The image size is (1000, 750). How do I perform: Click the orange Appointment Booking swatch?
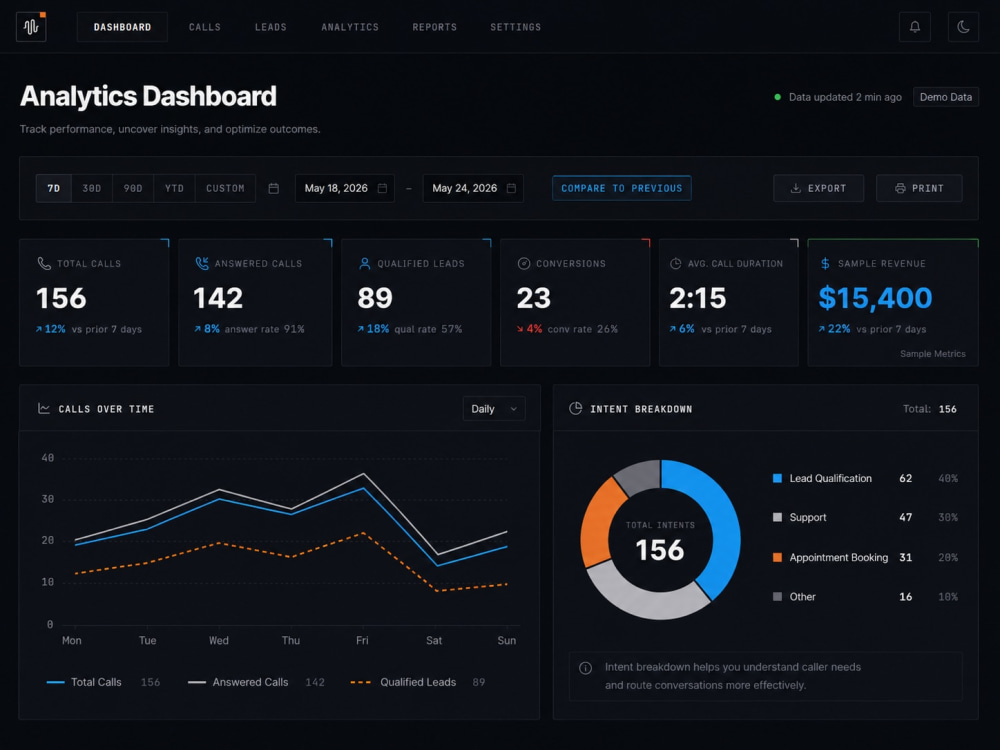pos(777,557)
